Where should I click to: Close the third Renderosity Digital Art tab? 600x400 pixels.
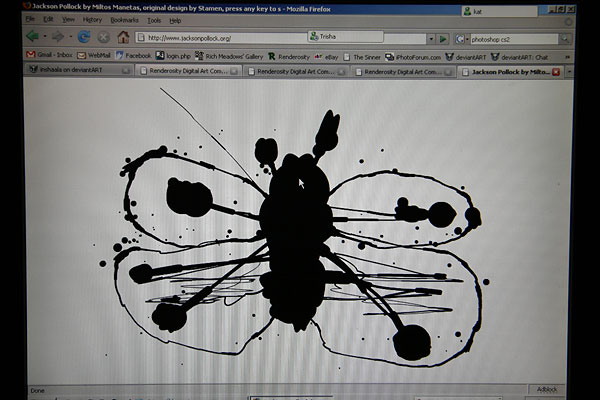[448, 72]
